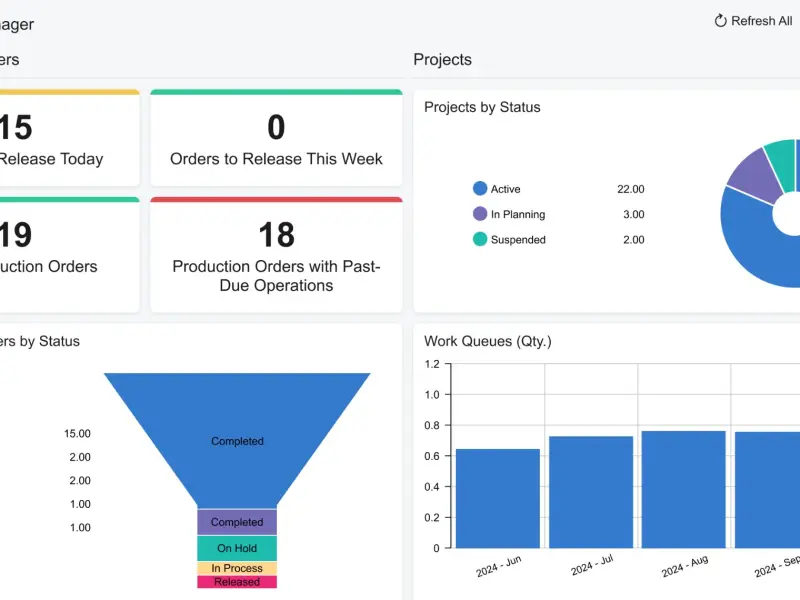Select the teal Suspended legend dot

(x=480, y=239)
